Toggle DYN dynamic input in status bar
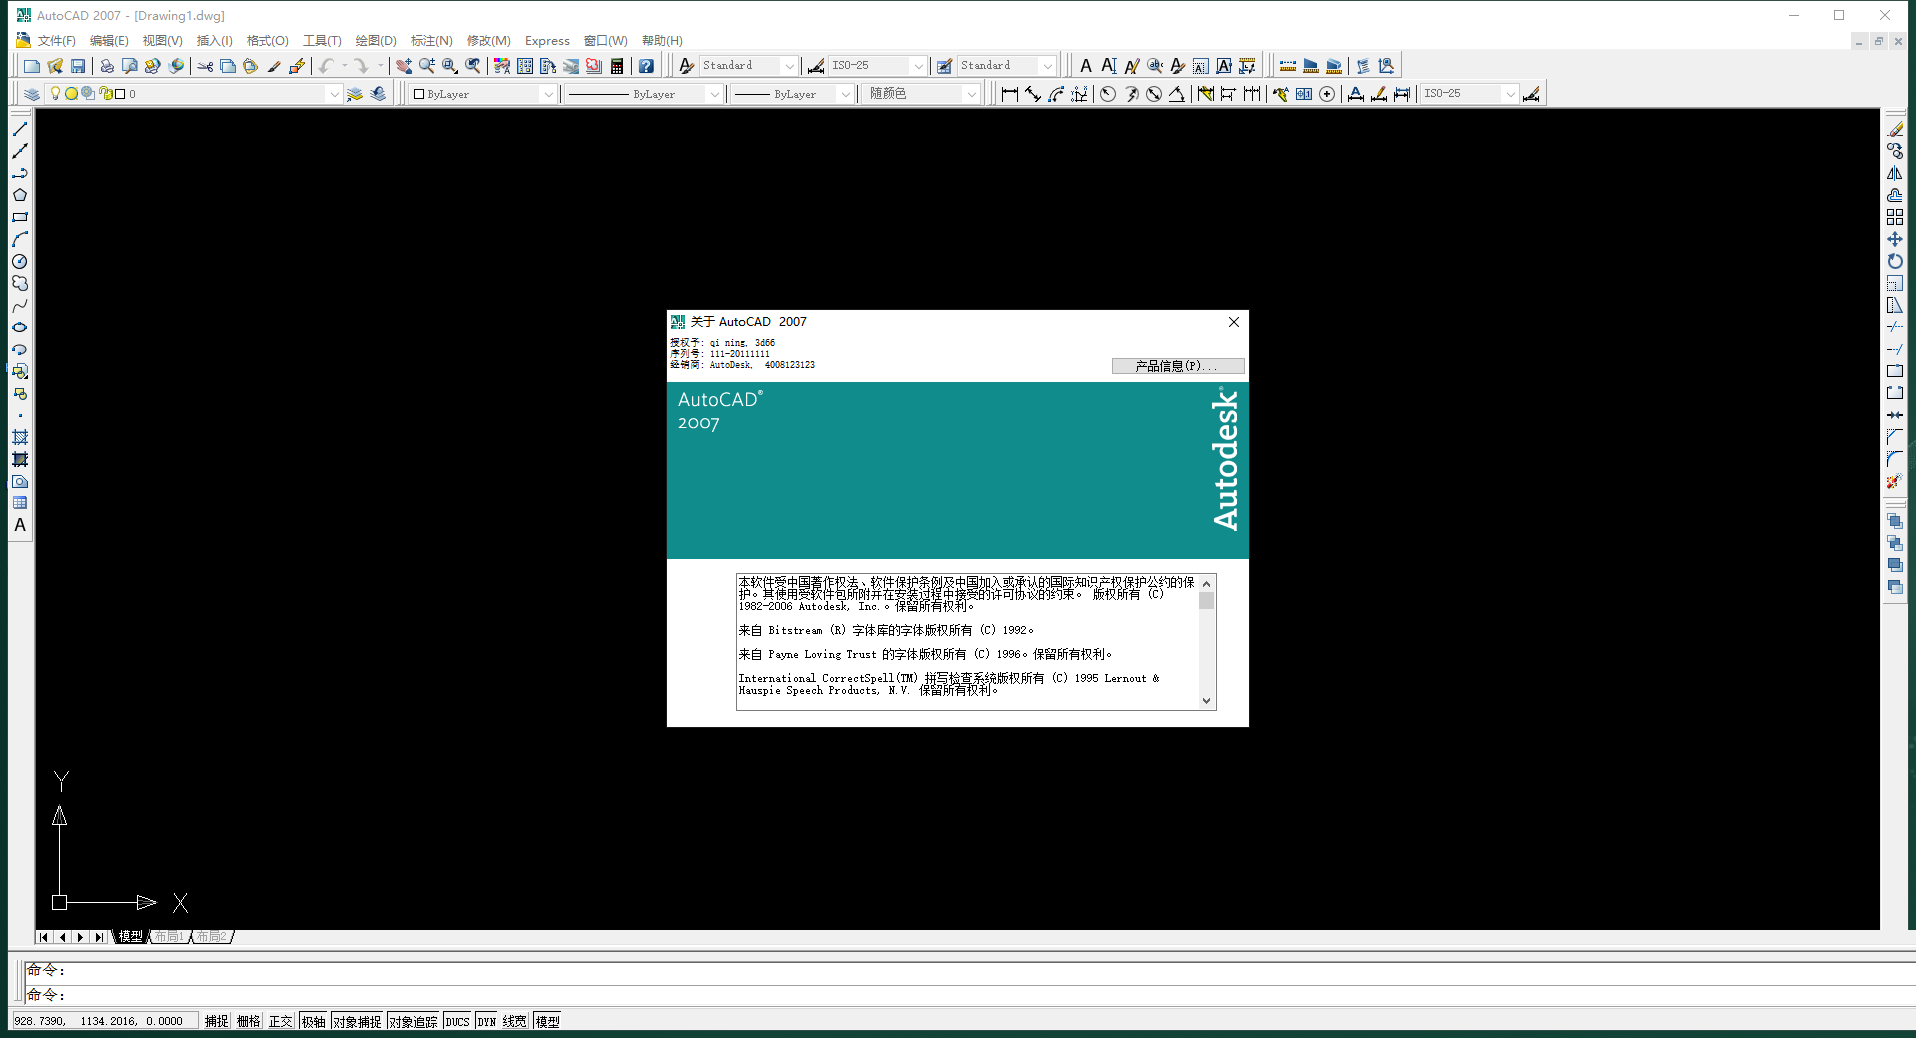This screenshot has width=1916, height=1038. (x=486, y=1021)
